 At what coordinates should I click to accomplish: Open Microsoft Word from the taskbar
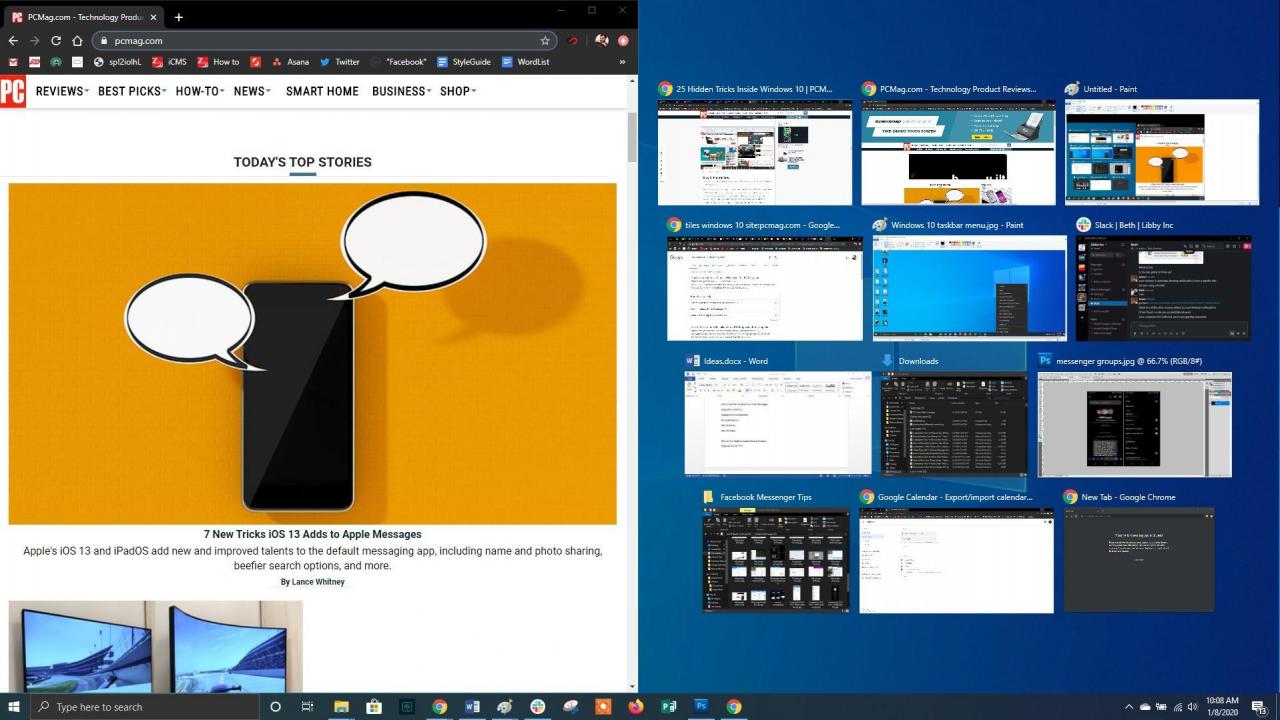click(471, 707)
